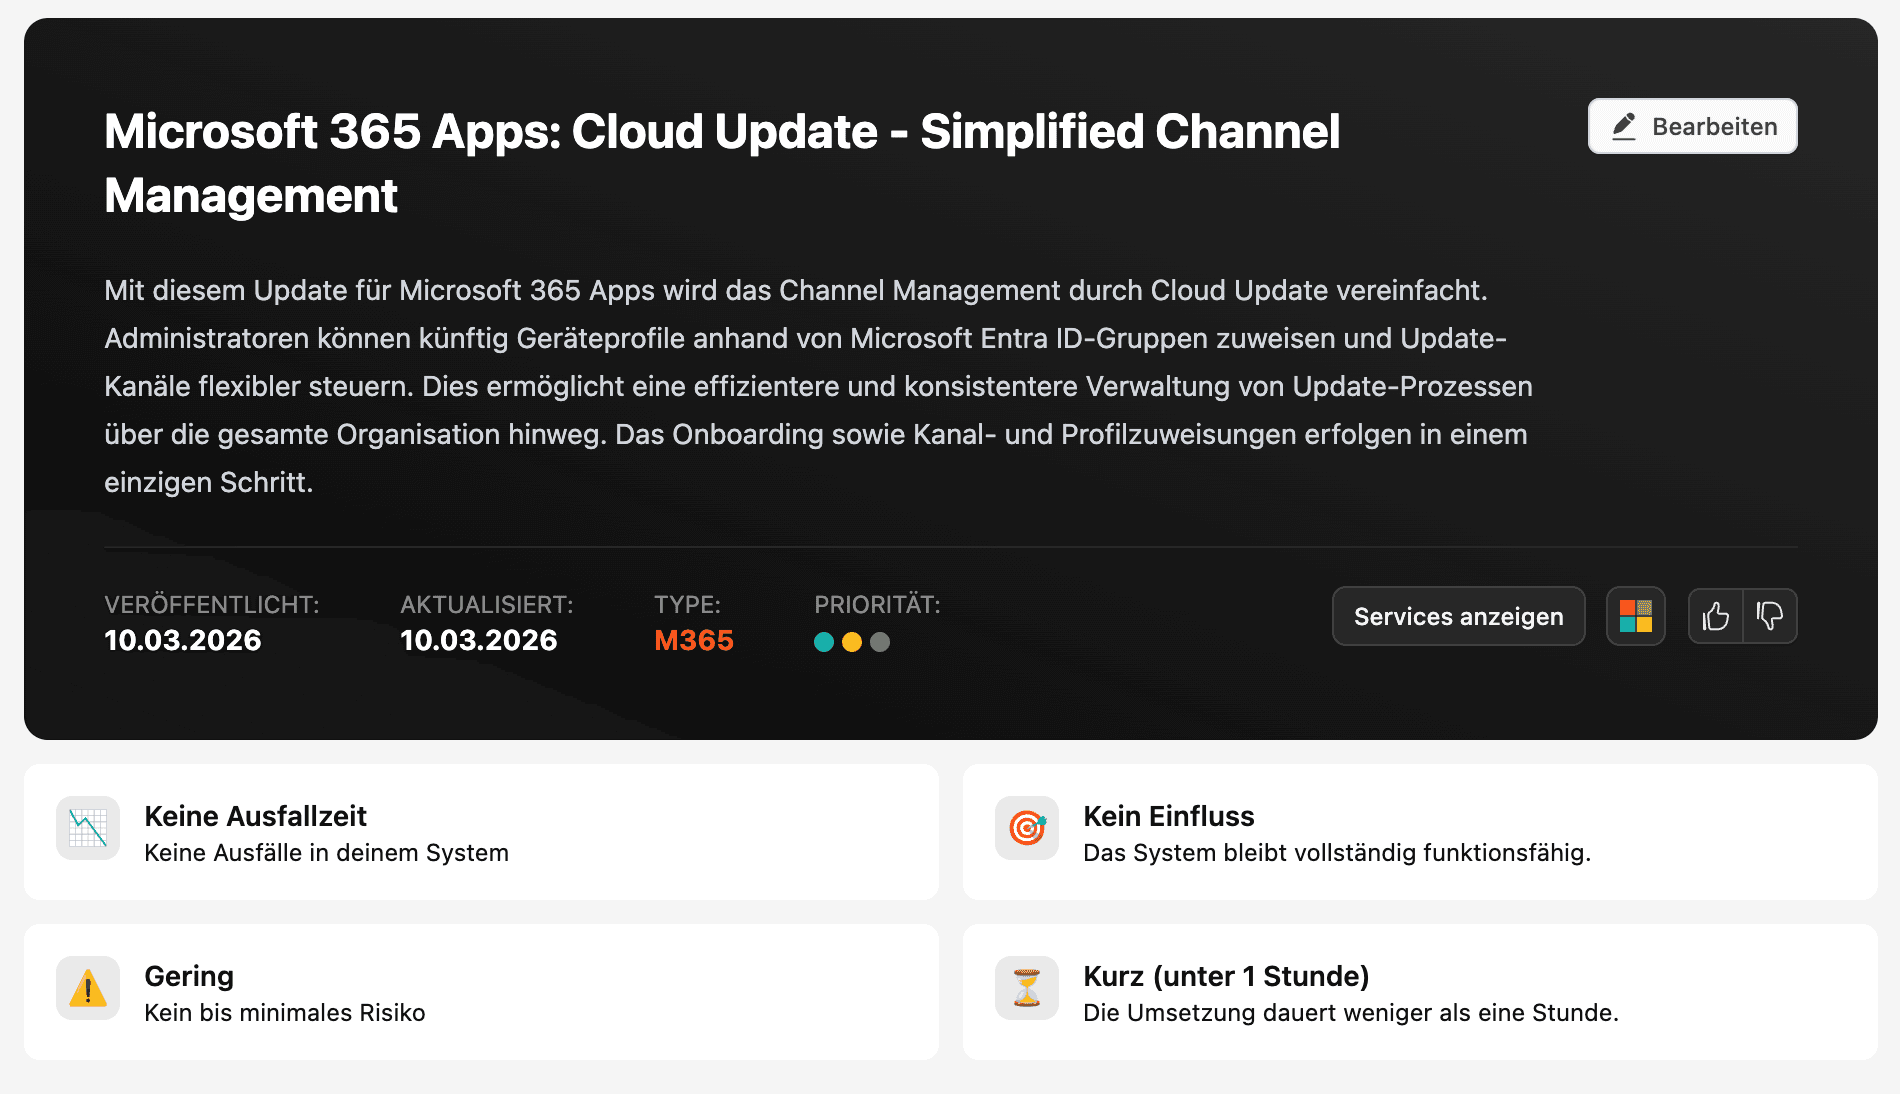Give a thumbs down rating
1900x1094 pixels.
pos(1769,616)
